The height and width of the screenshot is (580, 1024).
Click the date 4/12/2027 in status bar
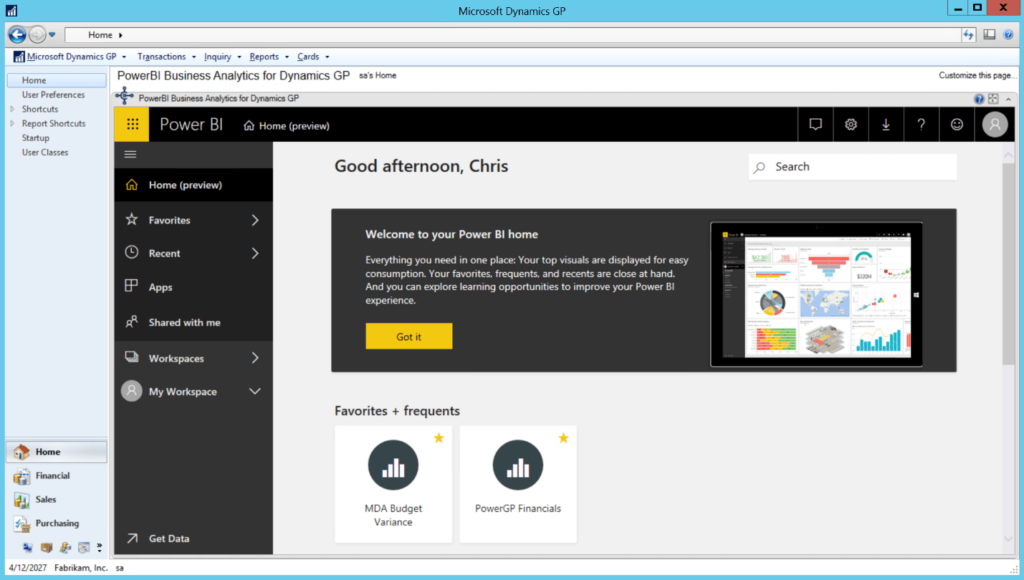27,568
